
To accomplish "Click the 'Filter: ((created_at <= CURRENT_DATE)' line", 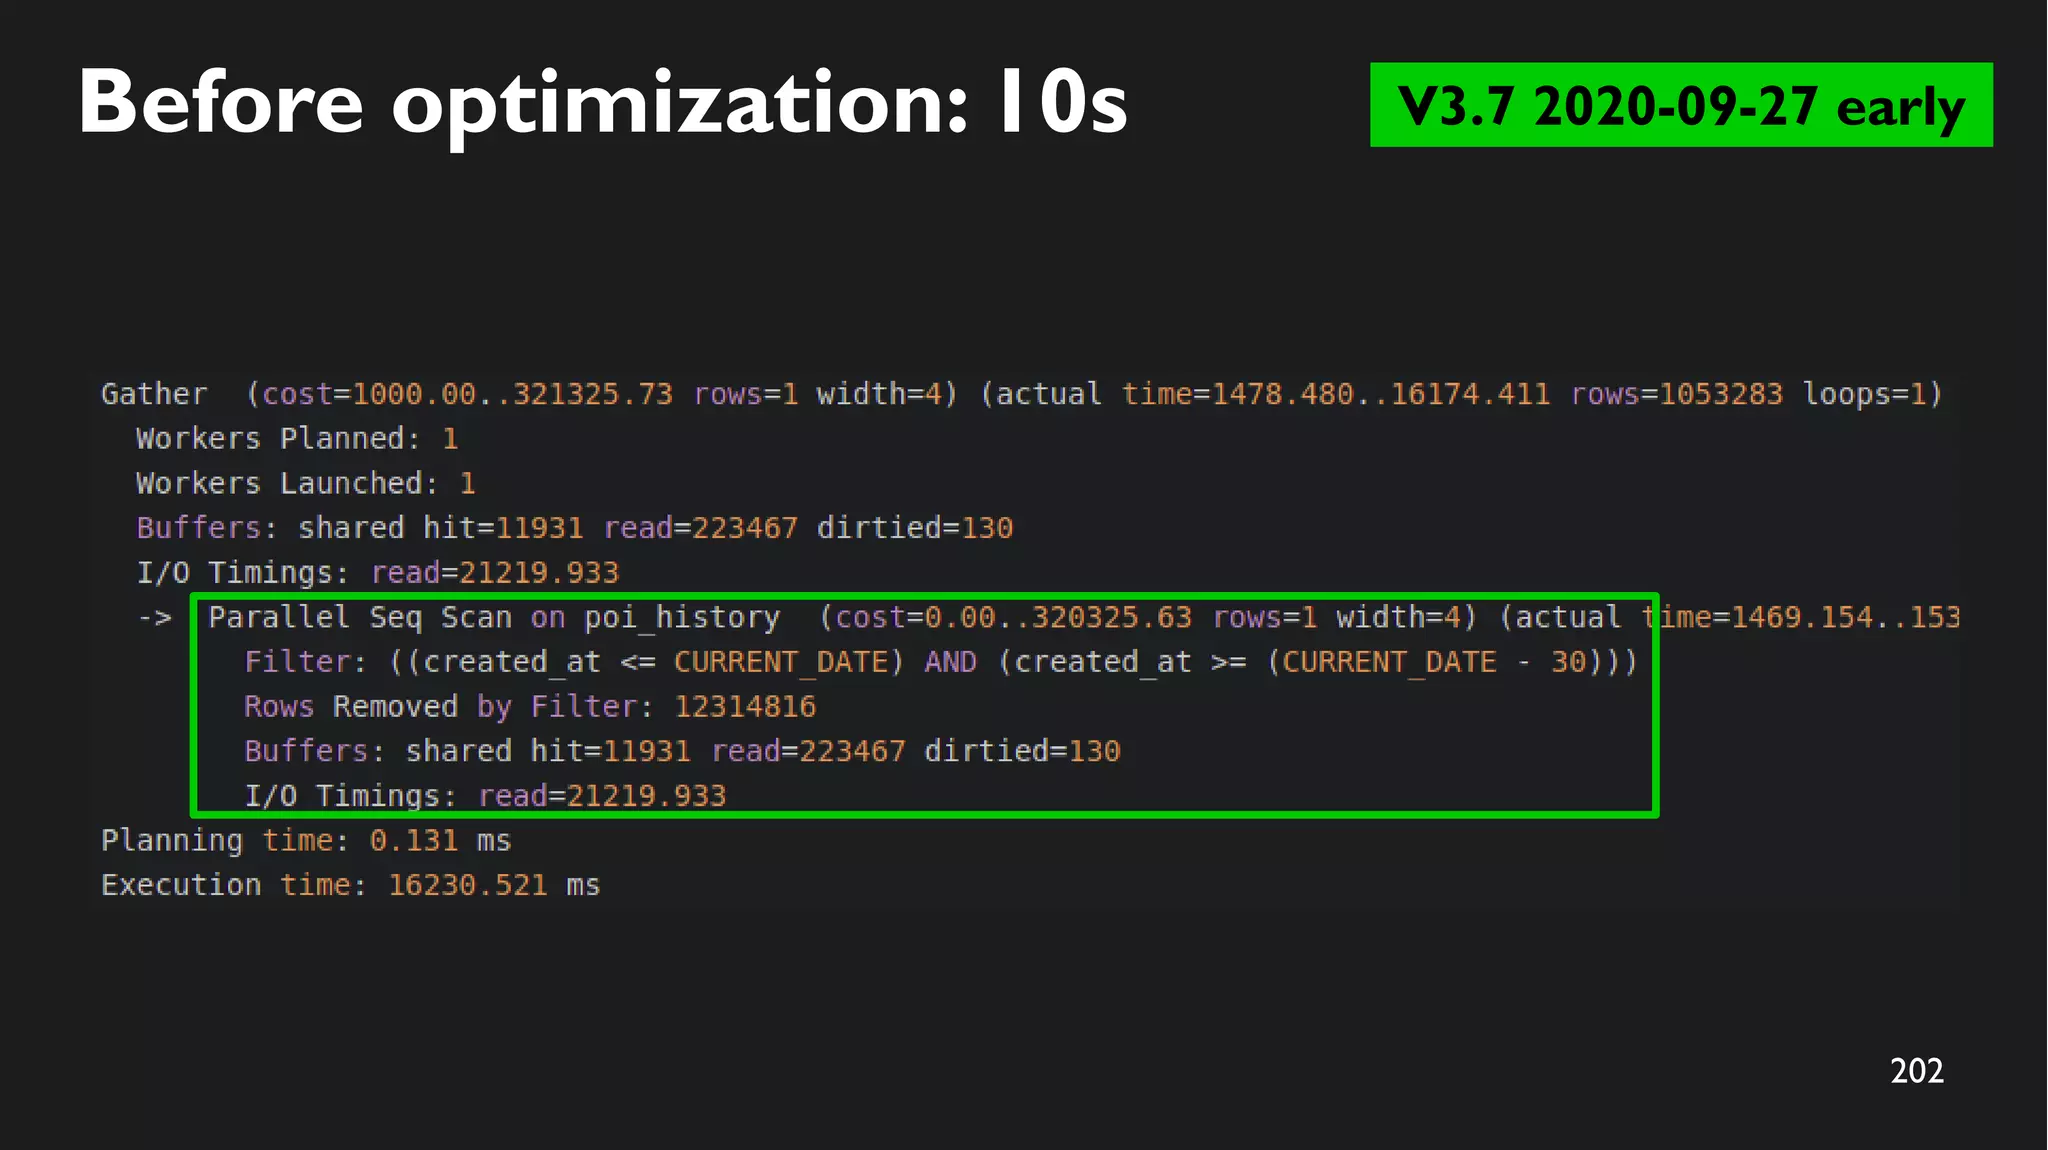I will [941, 662].
